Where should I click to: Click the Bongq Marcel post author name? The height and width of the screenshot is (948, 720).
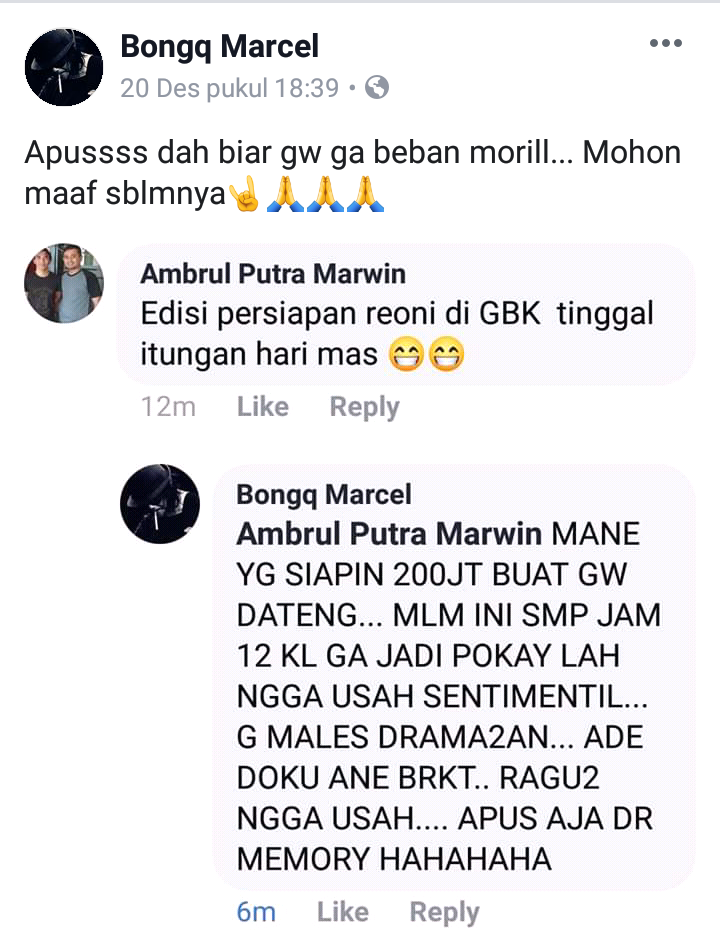tap(219, 47)
